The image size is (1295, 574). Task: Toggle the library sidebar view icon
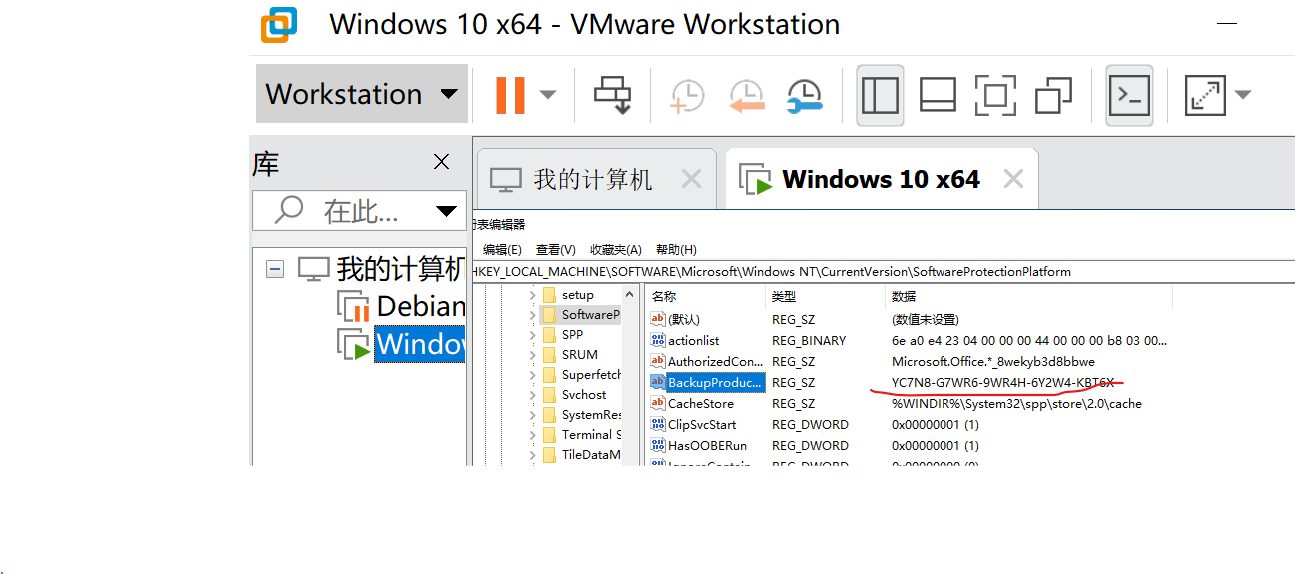click(x=880, y=95)
